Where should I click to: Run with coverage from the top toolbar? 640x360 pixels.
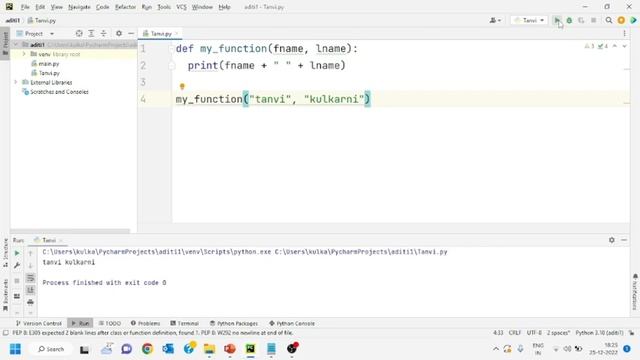point(581,20)
